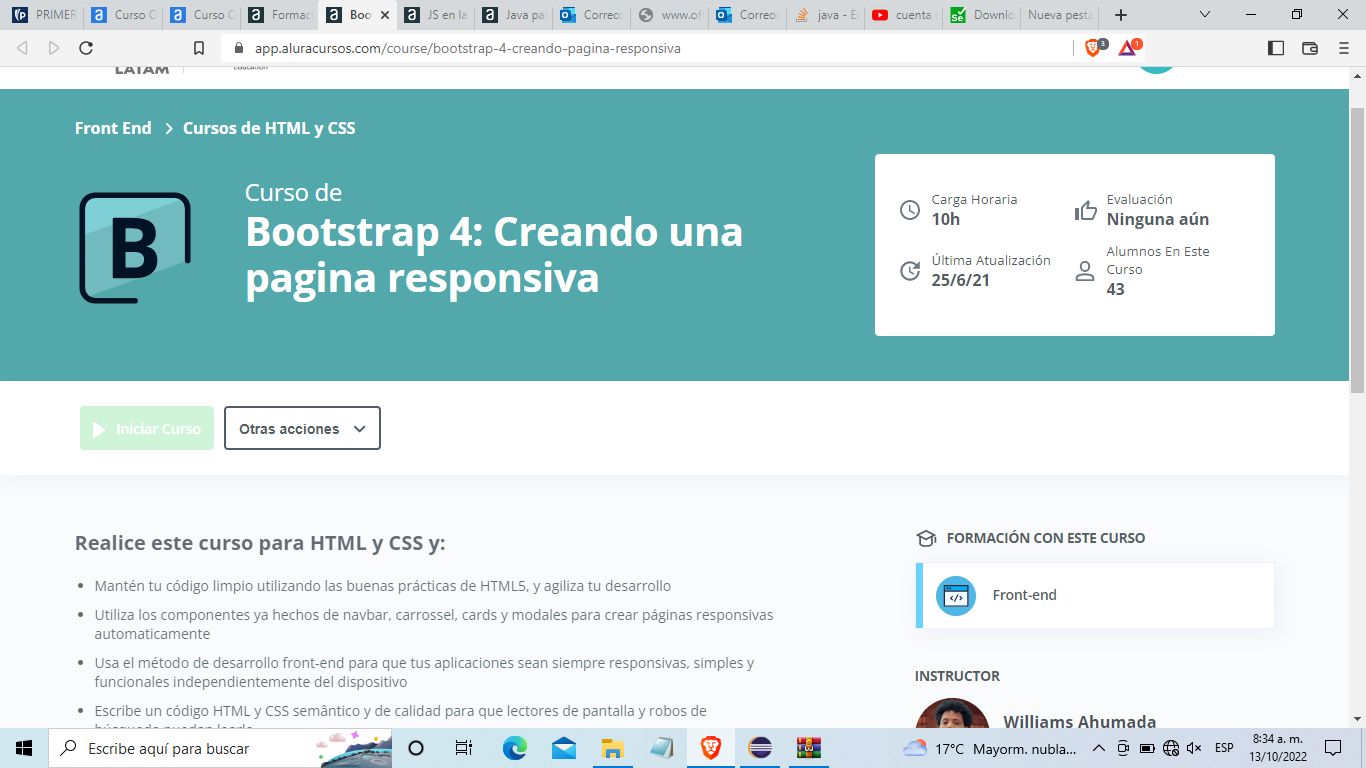Click the ESP language indicator
This screenshot has height=768, width=1366.
click(x=1224, y=748)
